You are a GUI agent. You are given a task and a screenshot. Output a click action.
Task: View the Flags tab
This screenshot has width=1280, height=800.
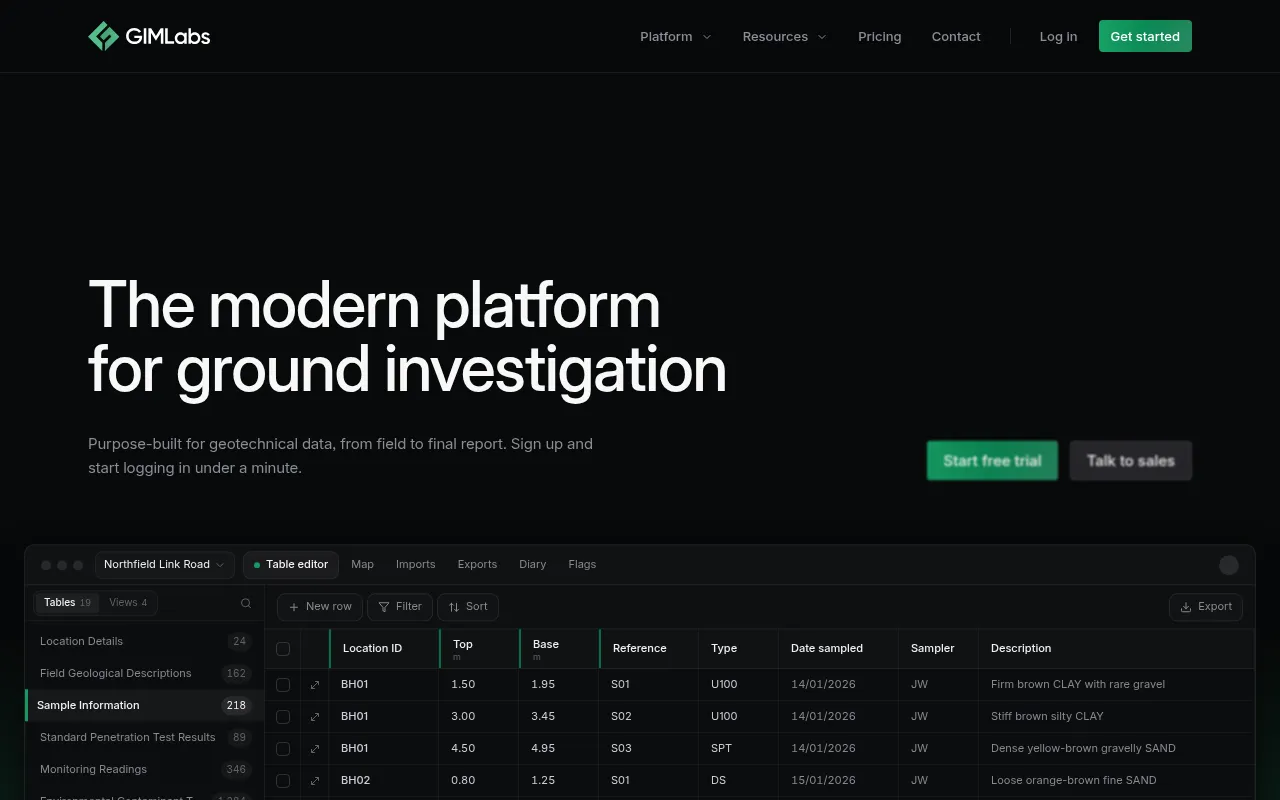582,565
